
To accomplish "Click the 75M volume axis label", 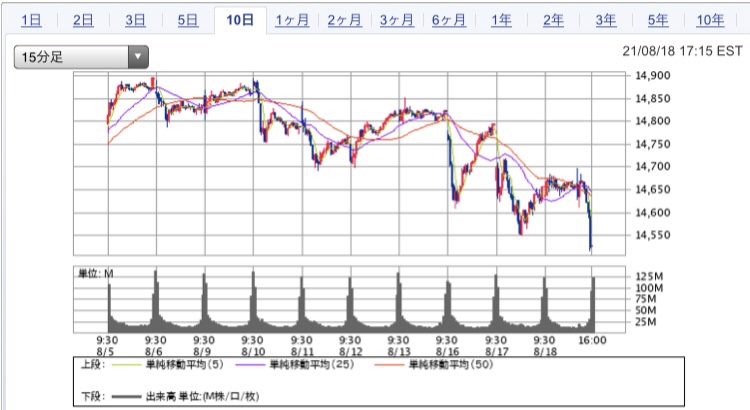I will point(646,299).
